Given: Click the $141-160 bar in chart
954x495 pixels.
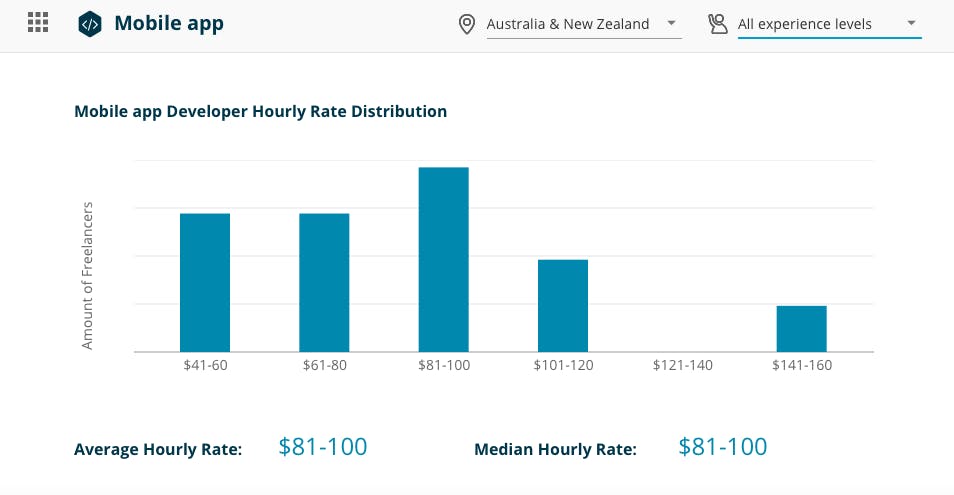Looking at the screenshot, I should [801, 328].
